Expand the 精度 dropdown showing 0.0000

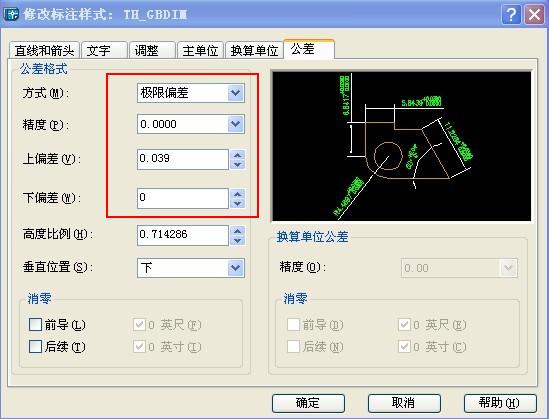[x=191, y=124]
